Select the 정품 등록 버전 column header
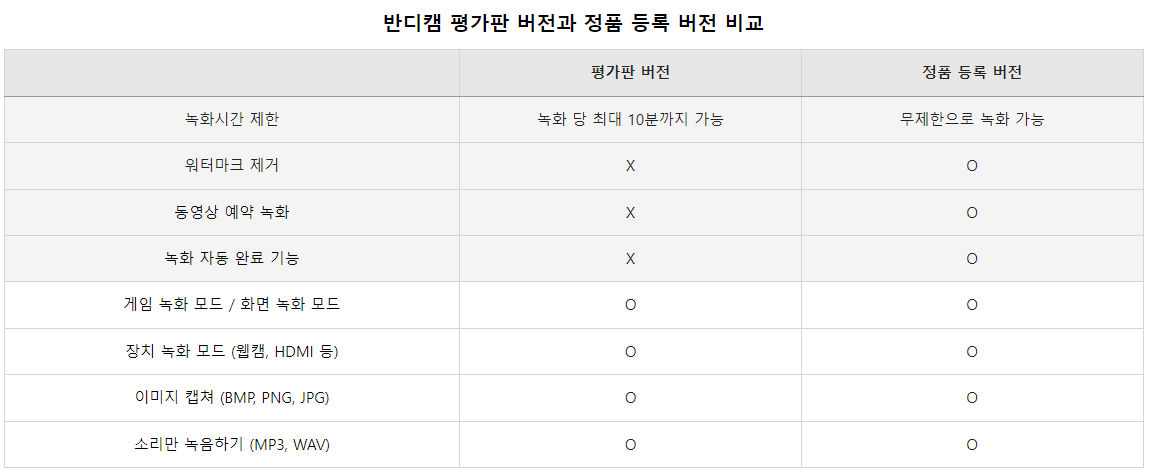Image resolution: width=1152 pixels, height=475 pixels. coord(971,73)
